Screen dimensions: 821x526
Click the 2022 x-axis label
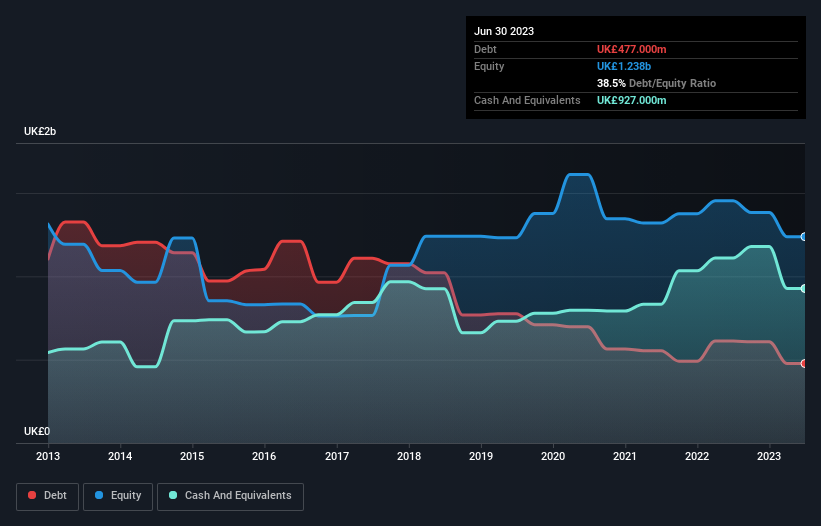(x=697, y=456)
